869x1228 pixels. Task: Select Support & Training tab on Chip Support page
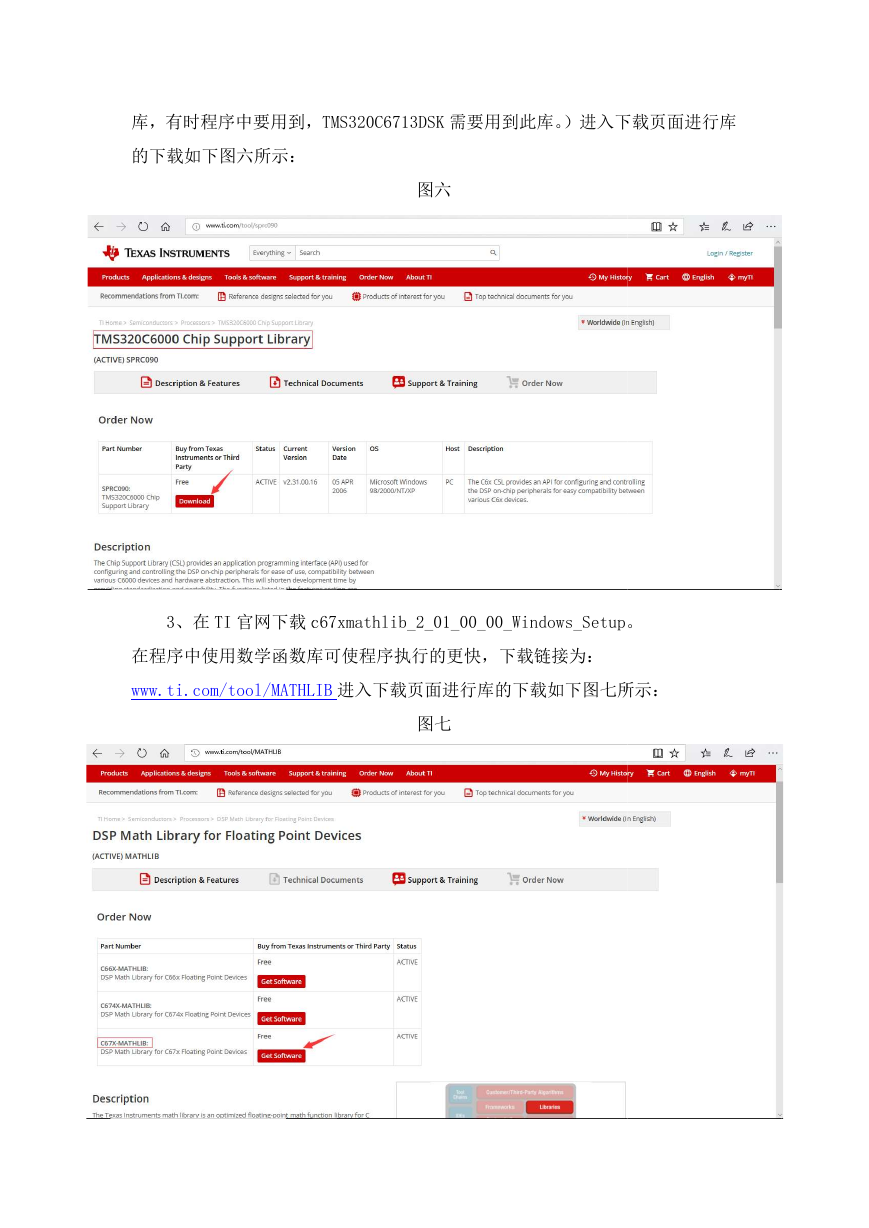point(434,383)
